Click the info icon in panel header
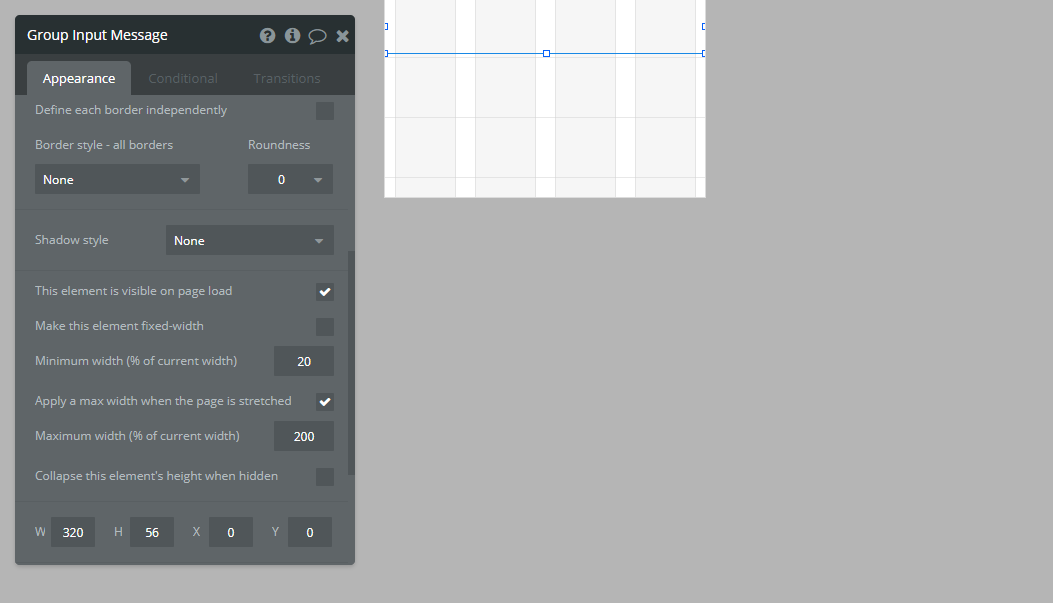 click(x=292, y=36)
